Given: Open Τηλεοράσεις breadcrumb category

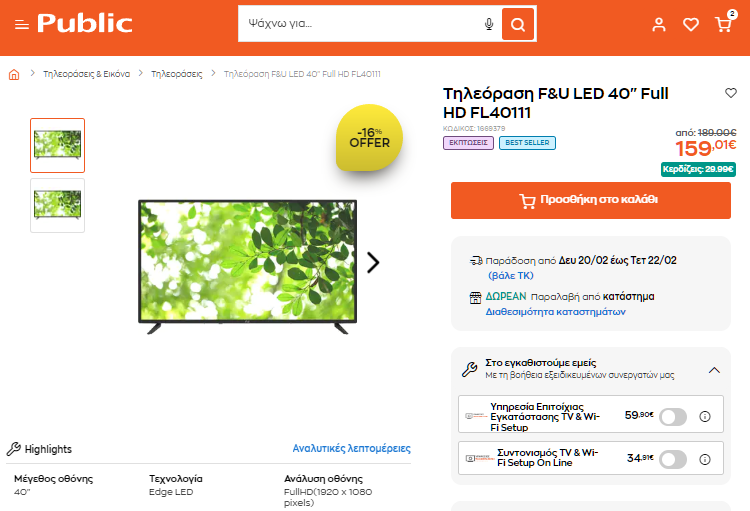Looking at the screenshot, I should (x=176, y=74).
